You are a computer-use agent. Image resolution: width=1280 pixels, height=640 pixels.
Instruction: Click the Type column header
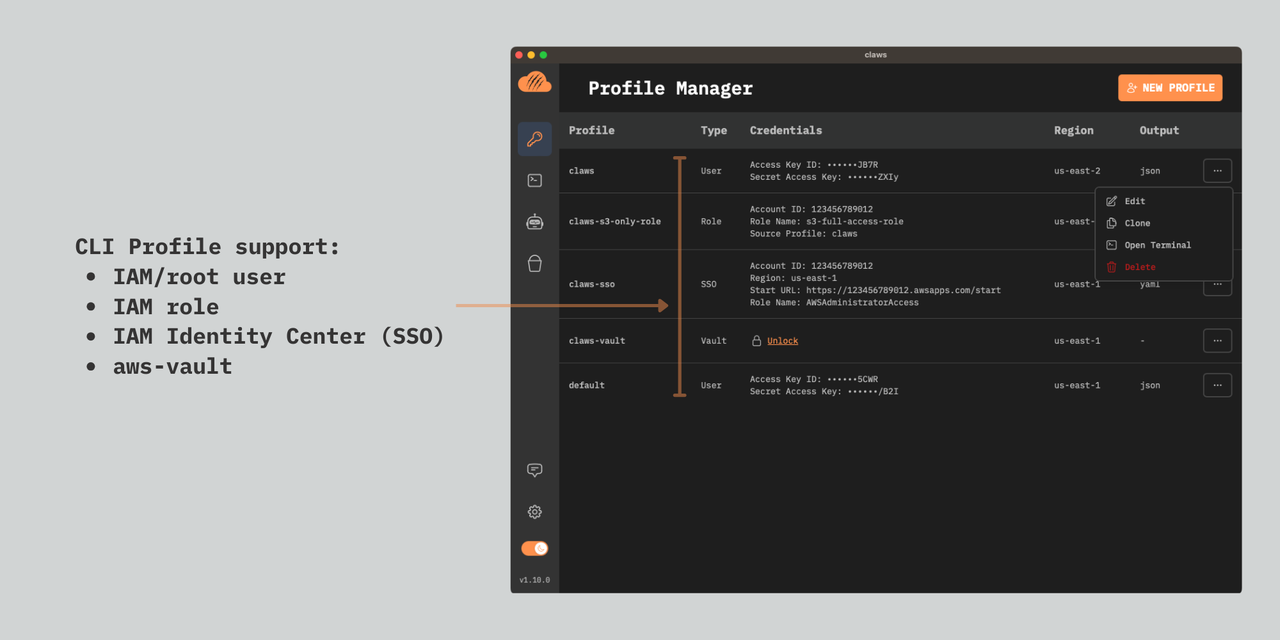pyautogui.click(x=714, y=130)
